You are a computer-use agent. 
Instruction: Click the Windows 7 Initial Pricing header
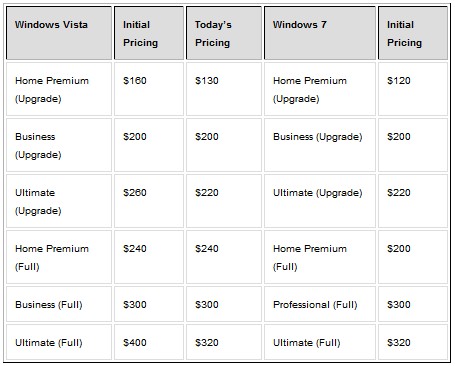(x=413, y=33)
